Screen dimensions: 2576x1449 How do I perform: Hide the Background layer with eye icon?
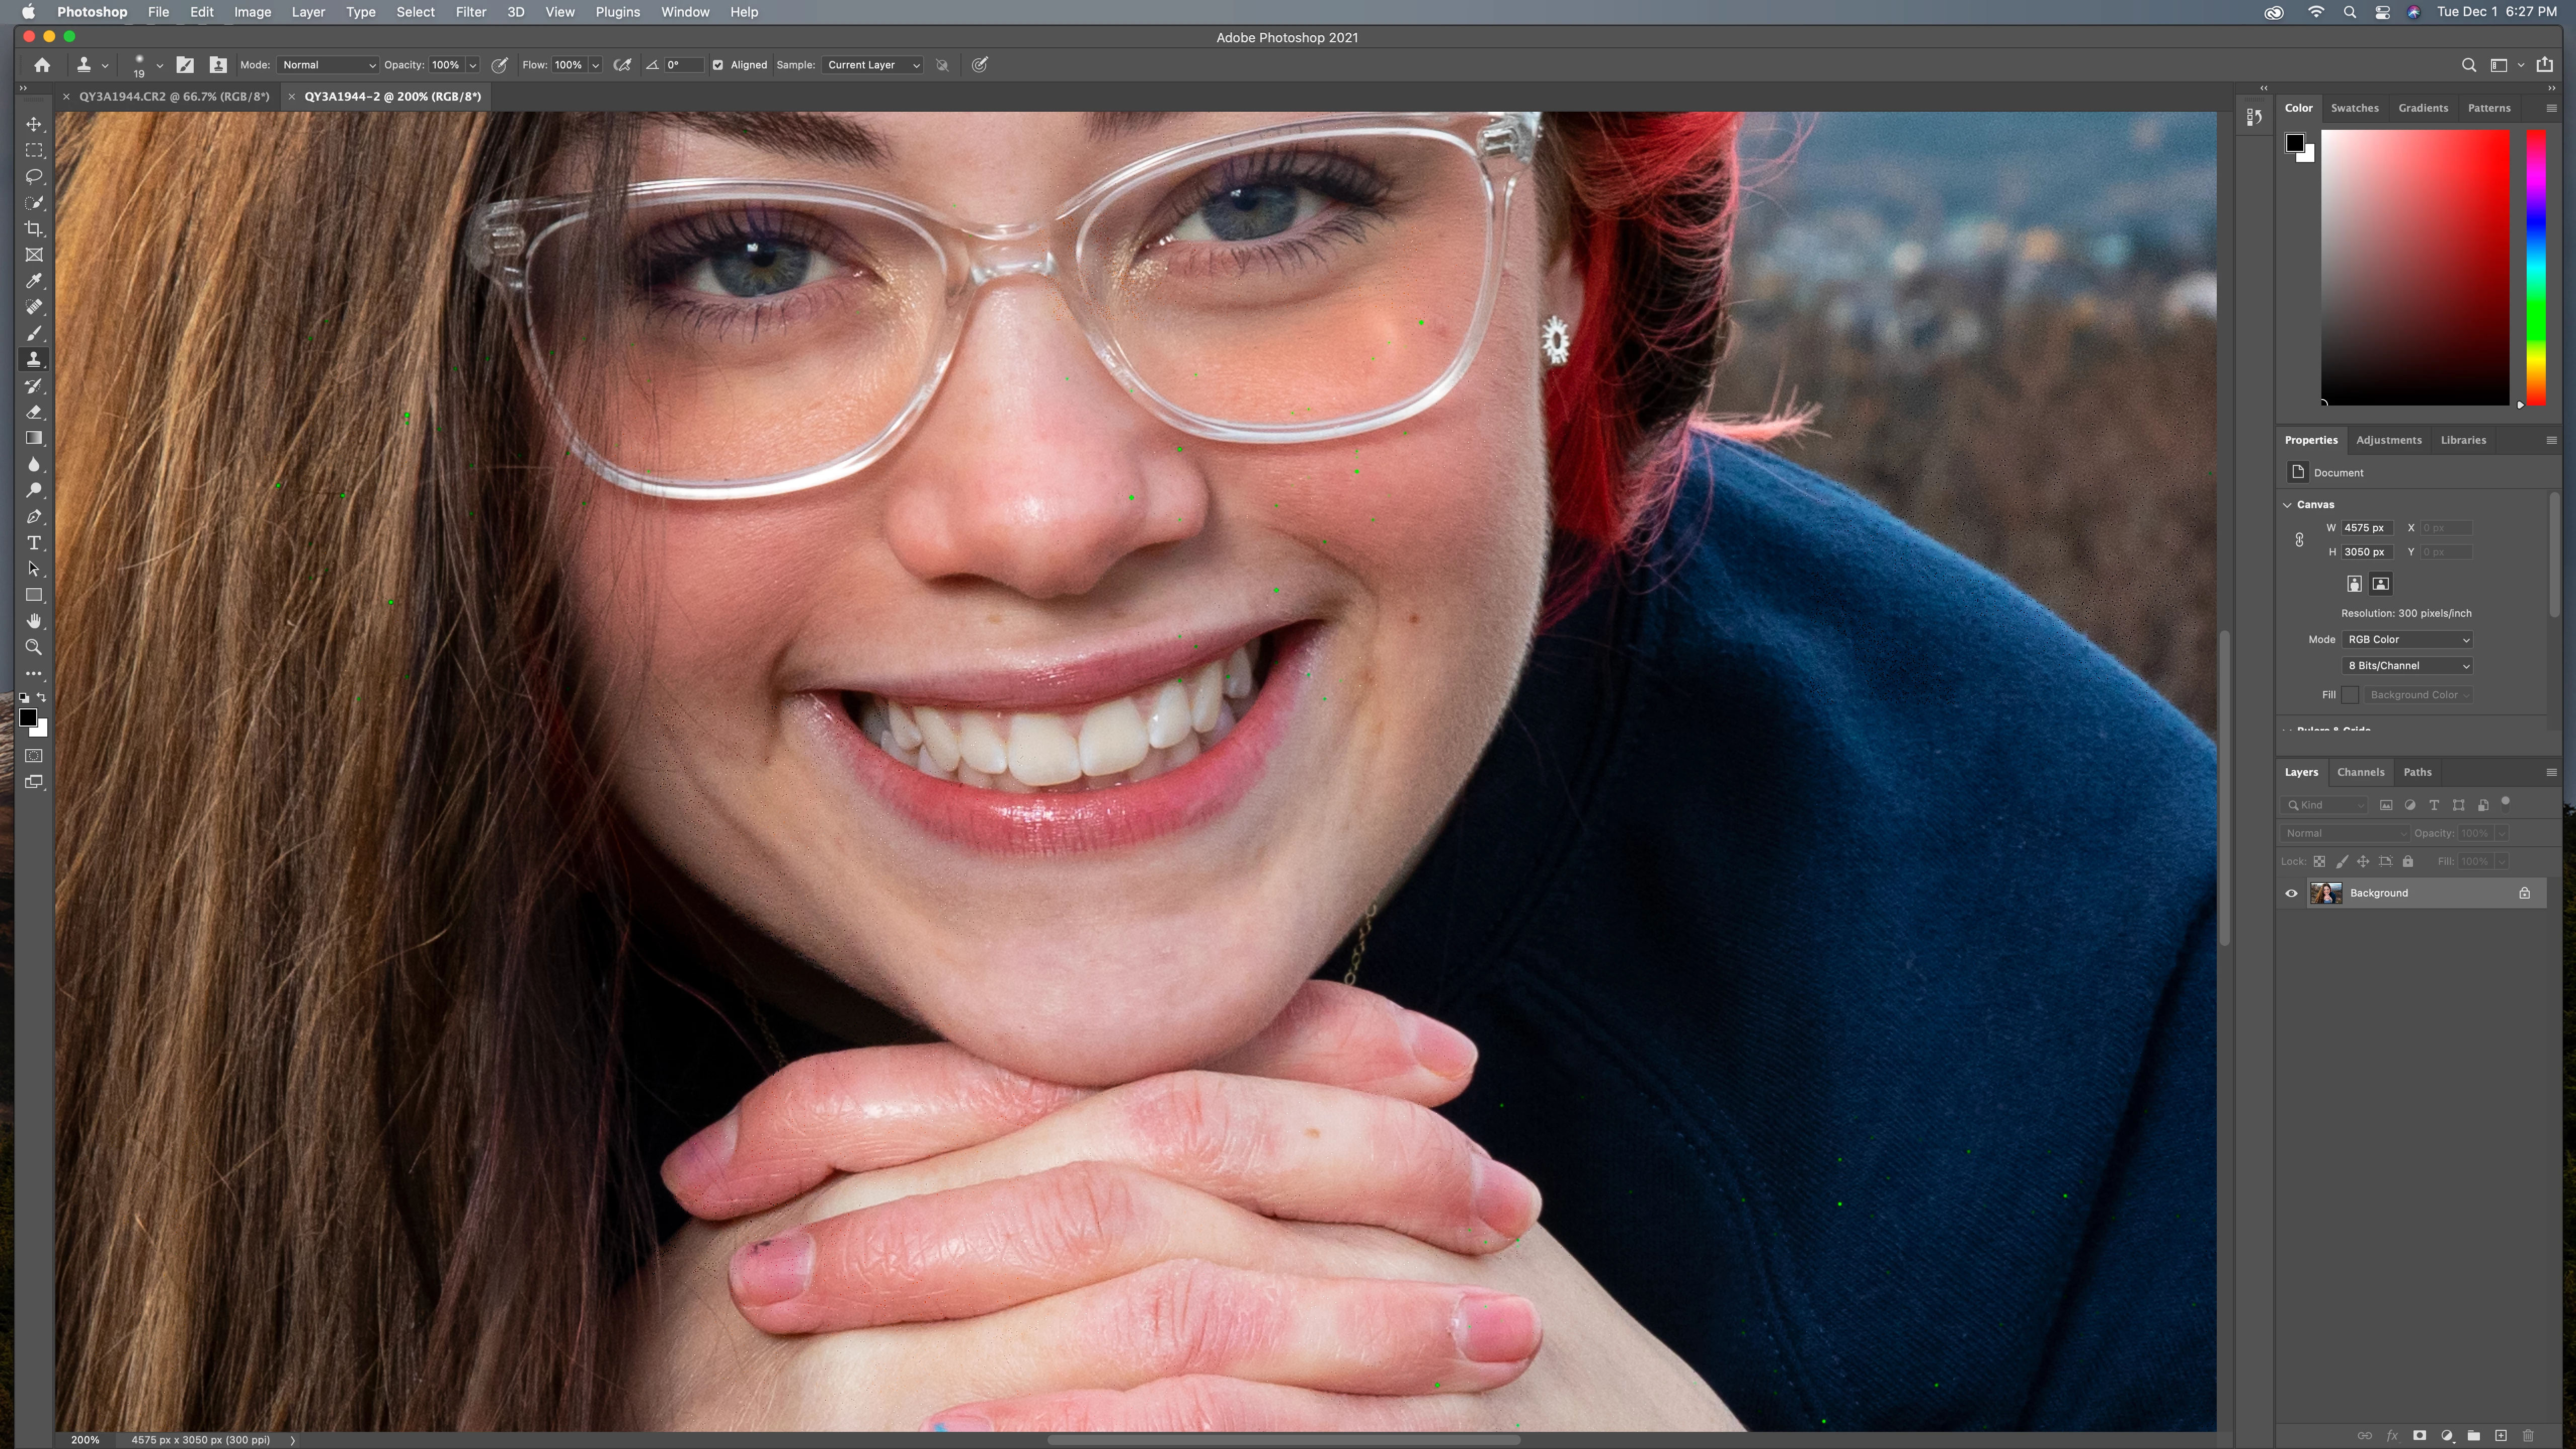pyautogui.click(x=2291, y=893)
